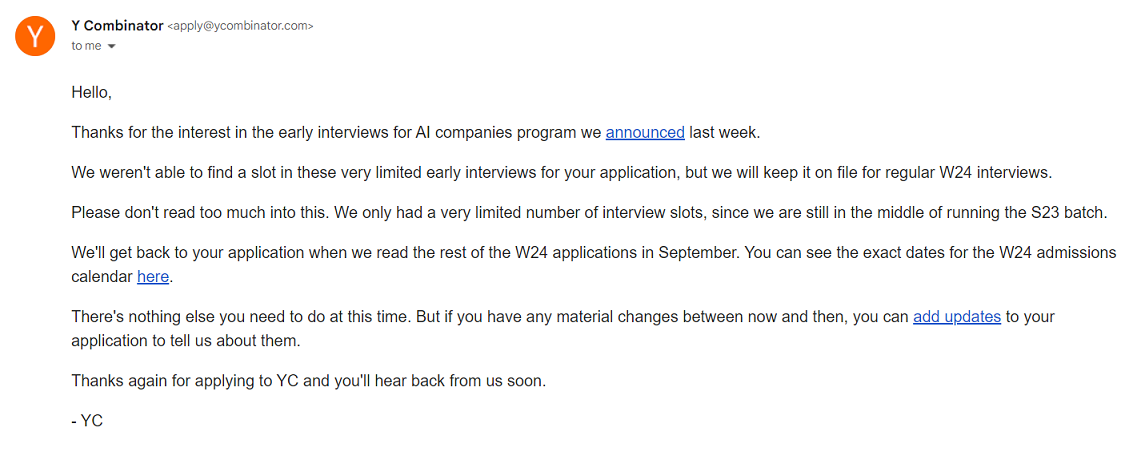Click the apply@ycombinator.com sender address
The height and width of the screenshot is (468, 1141).
pos(240,26)
